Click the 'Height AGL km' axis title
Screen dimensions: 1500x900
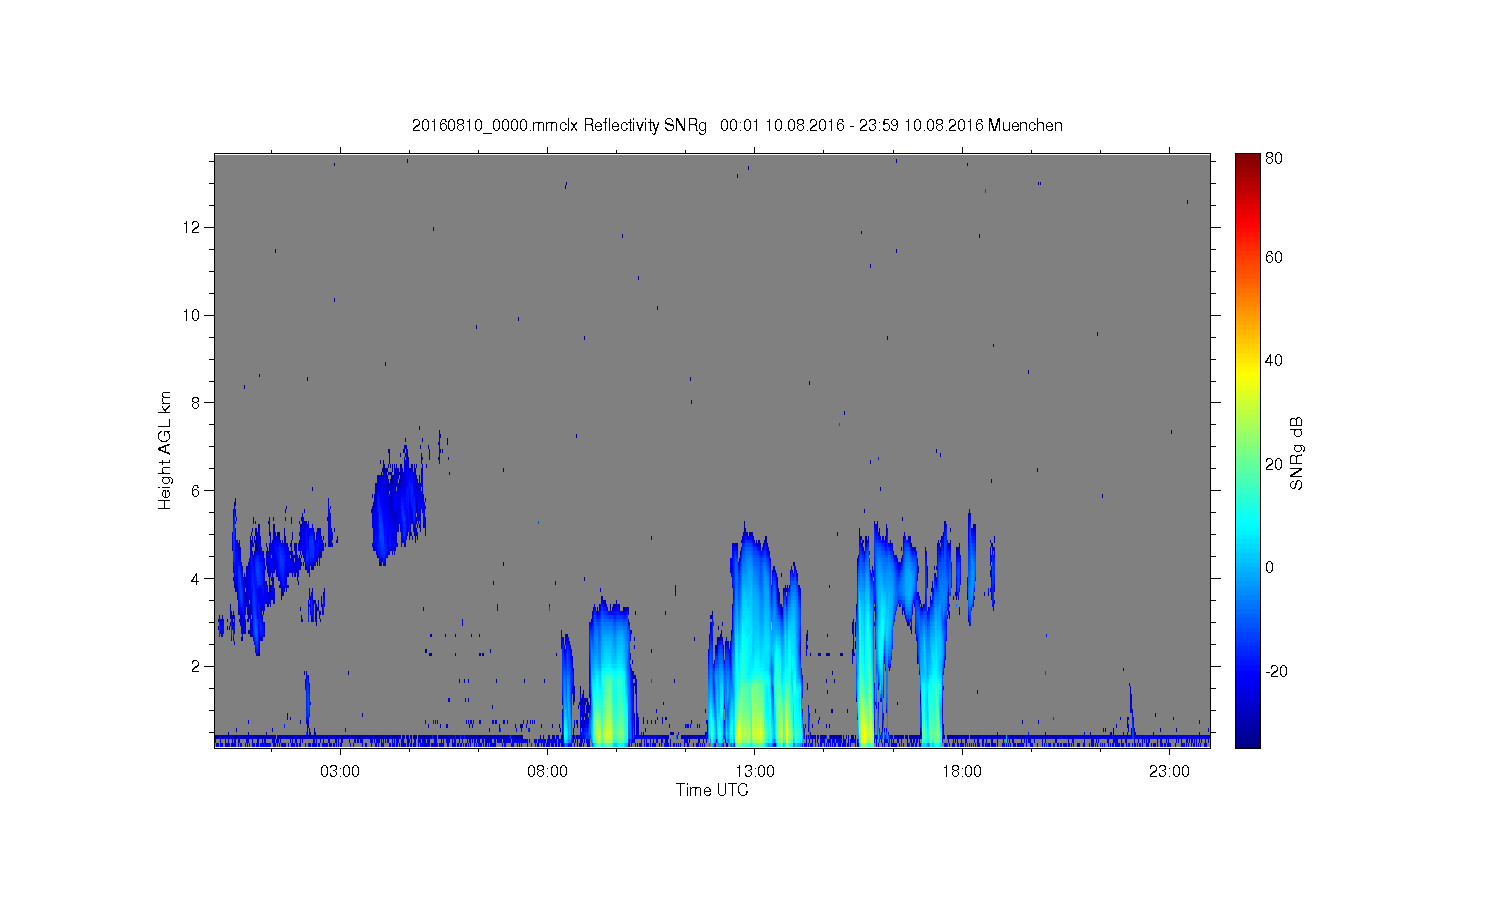click(x=165, y=450)
